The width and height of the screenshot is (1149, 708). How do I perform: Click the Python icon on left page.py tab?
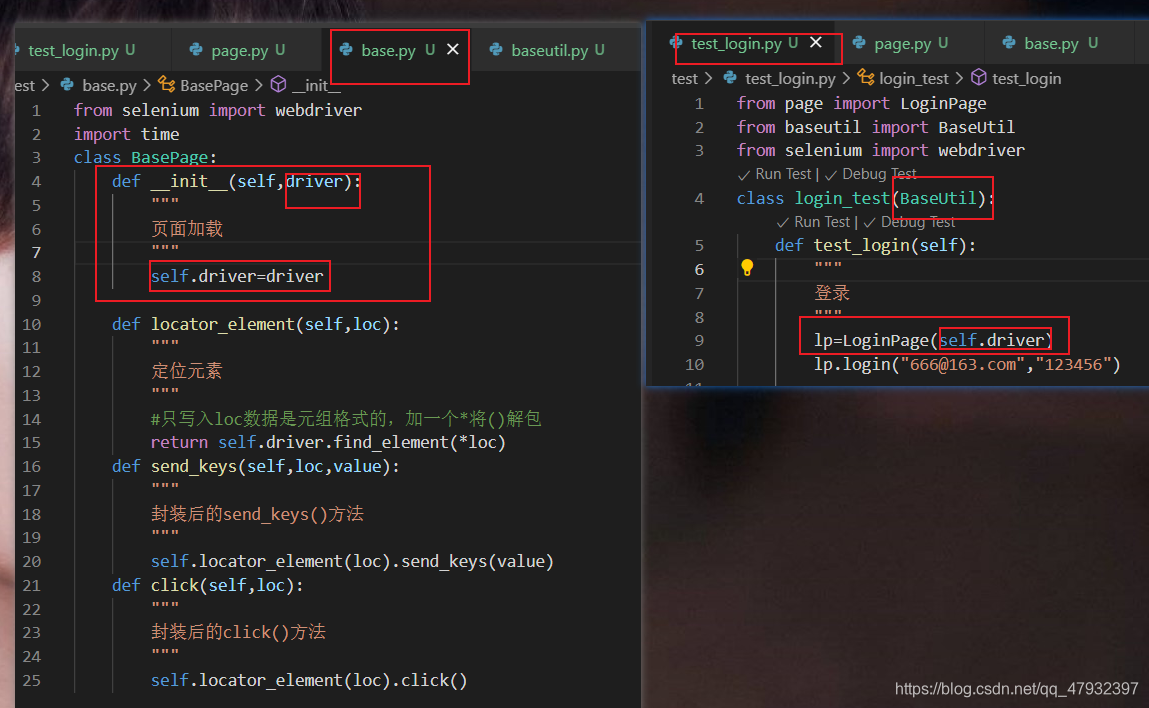click(x=196, y=50)
